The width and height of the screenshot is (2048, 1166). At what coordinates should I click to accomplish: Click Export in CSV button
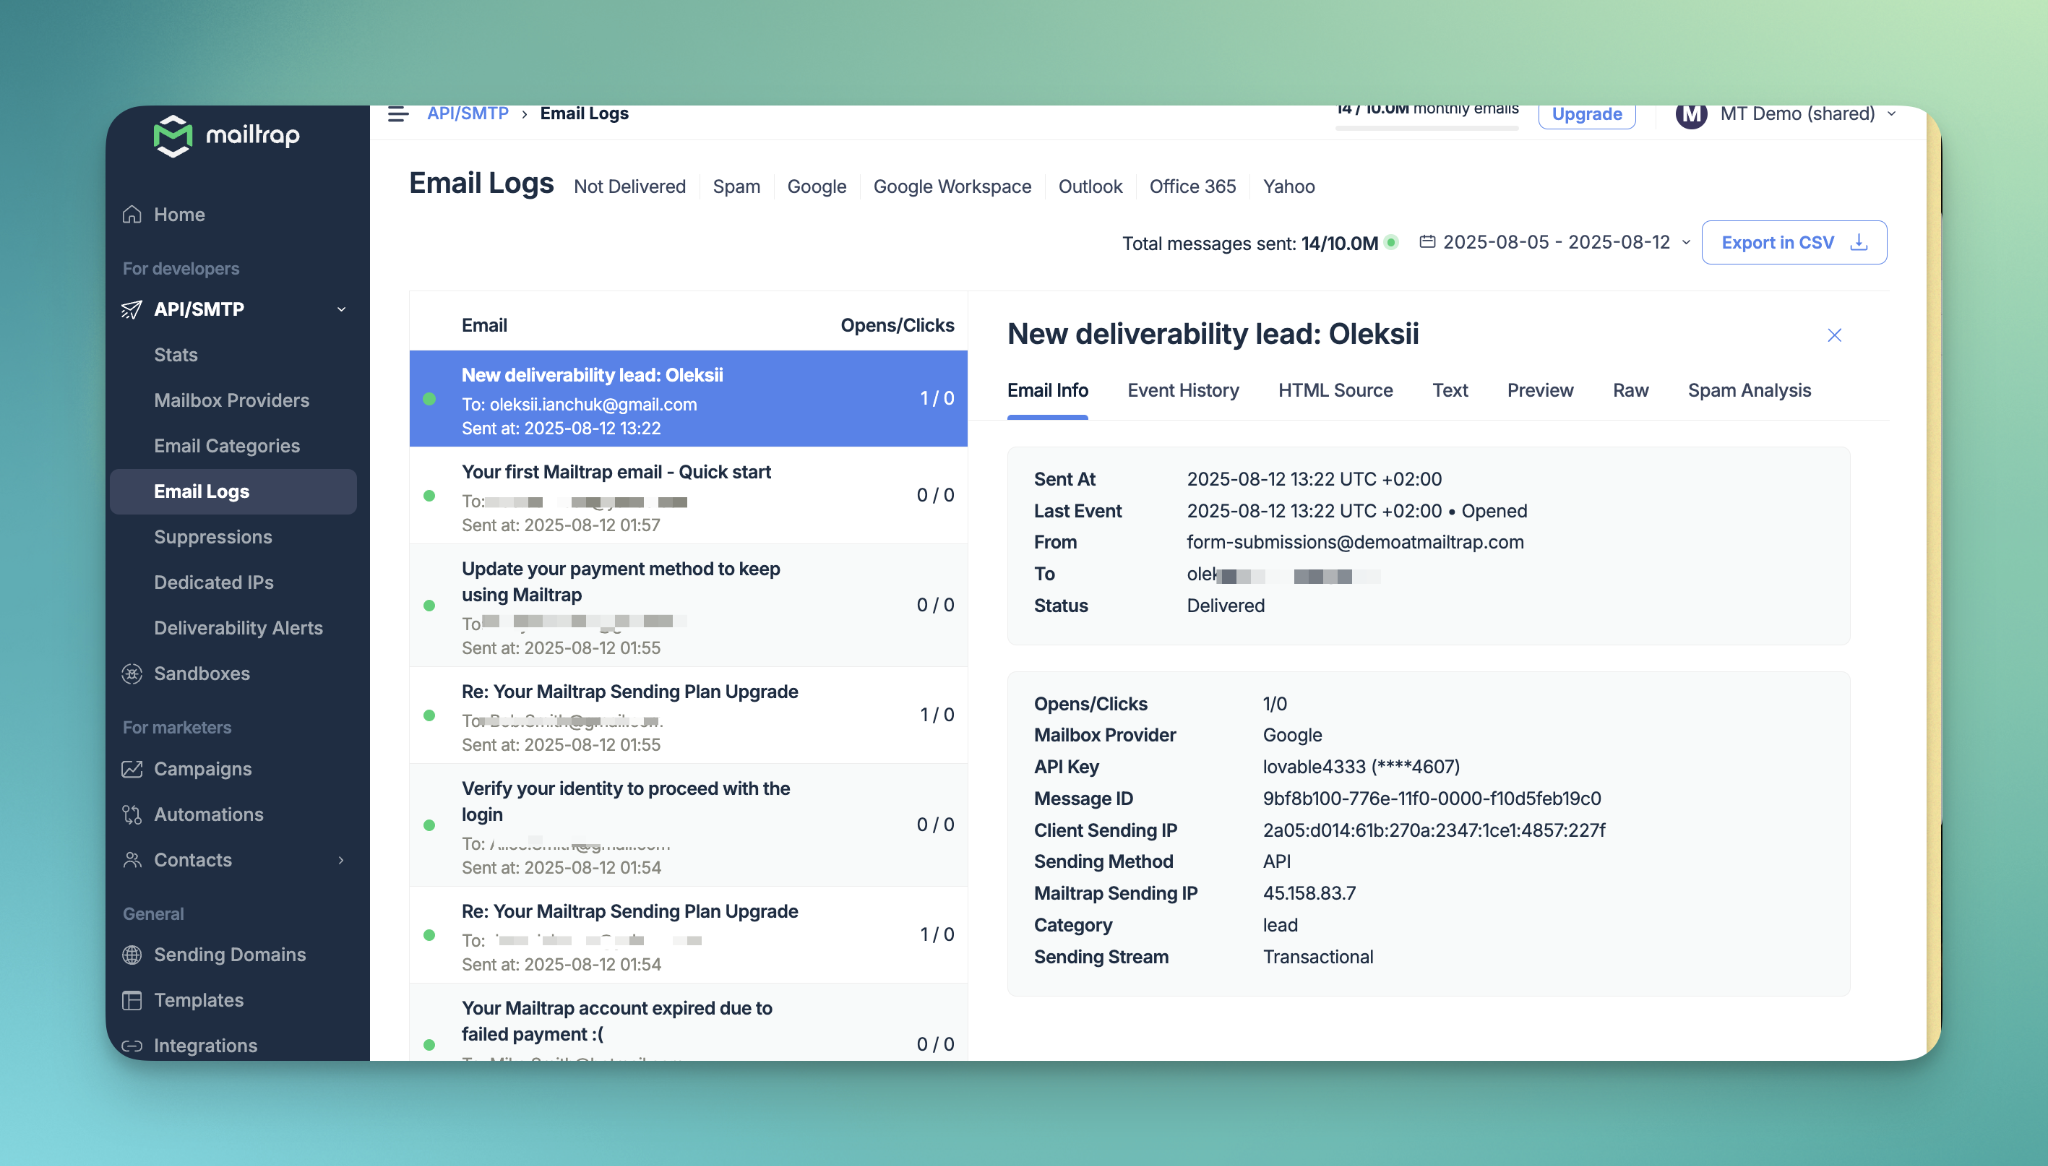click(1794, 243)
